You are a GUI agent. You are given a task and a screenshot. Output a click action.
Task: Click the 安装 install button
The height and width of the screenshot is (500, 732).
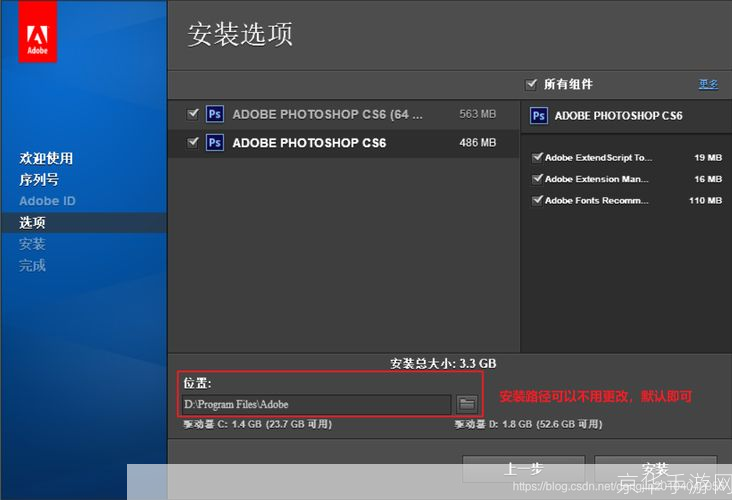pos(655,469)
